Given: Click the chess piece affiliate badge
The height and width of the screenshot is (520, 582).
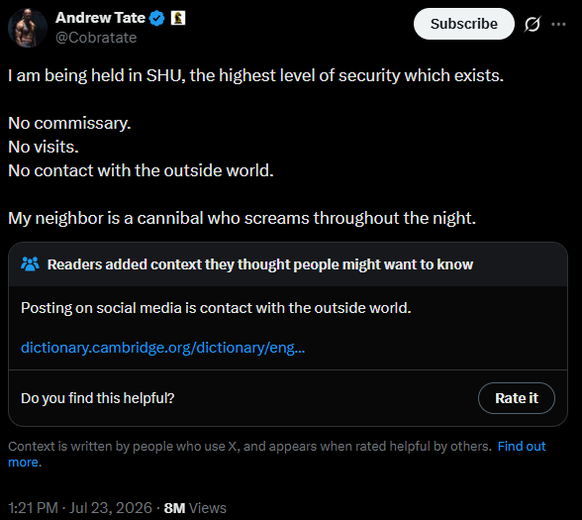Looking at the screenshot, I should click(x=178, y=18).
